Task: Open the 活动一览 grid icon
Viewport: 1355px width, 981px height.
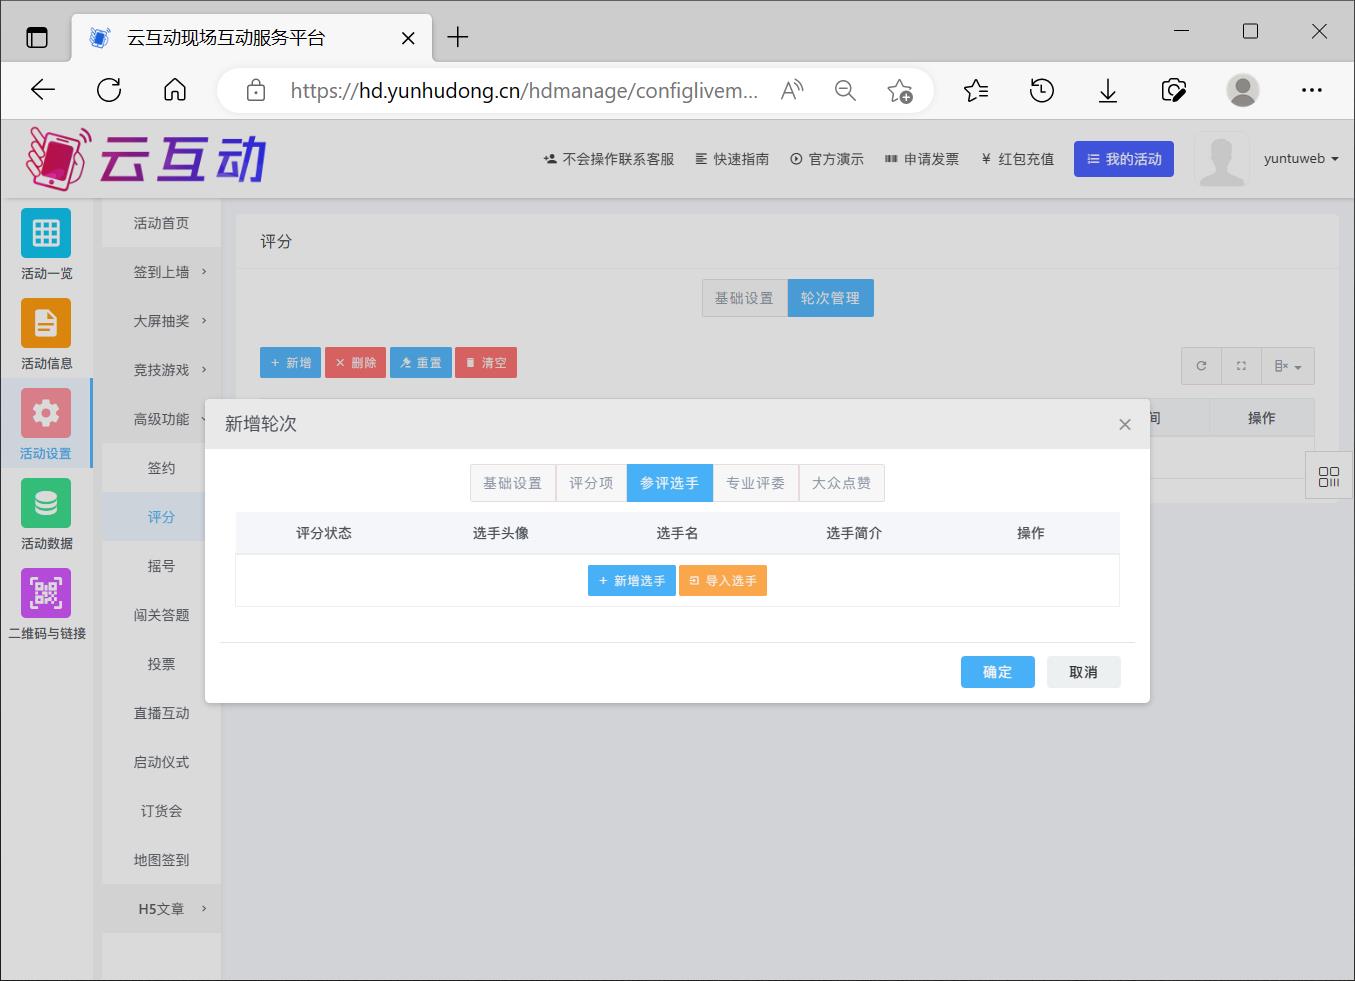Action: click(x=46, y=233)
